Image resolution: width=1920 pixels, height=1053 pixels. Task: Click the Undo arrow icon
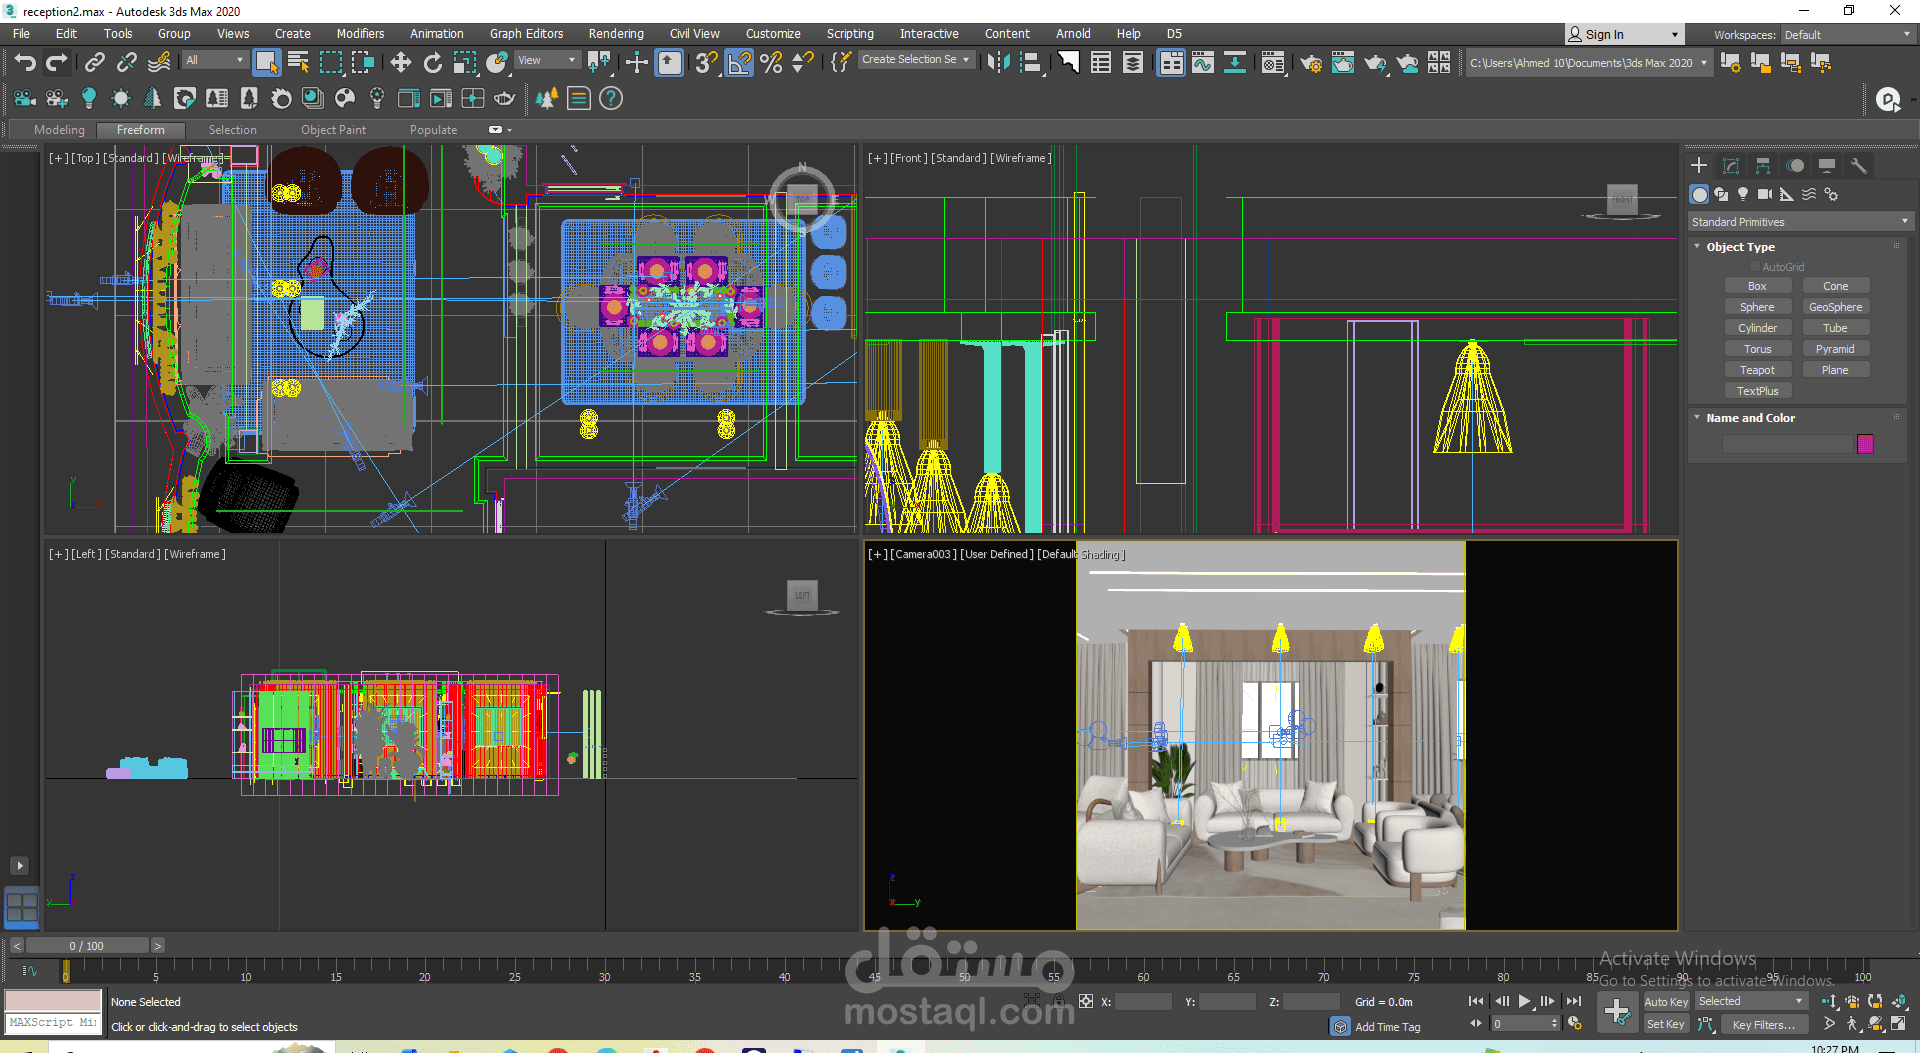click(25, 63)
